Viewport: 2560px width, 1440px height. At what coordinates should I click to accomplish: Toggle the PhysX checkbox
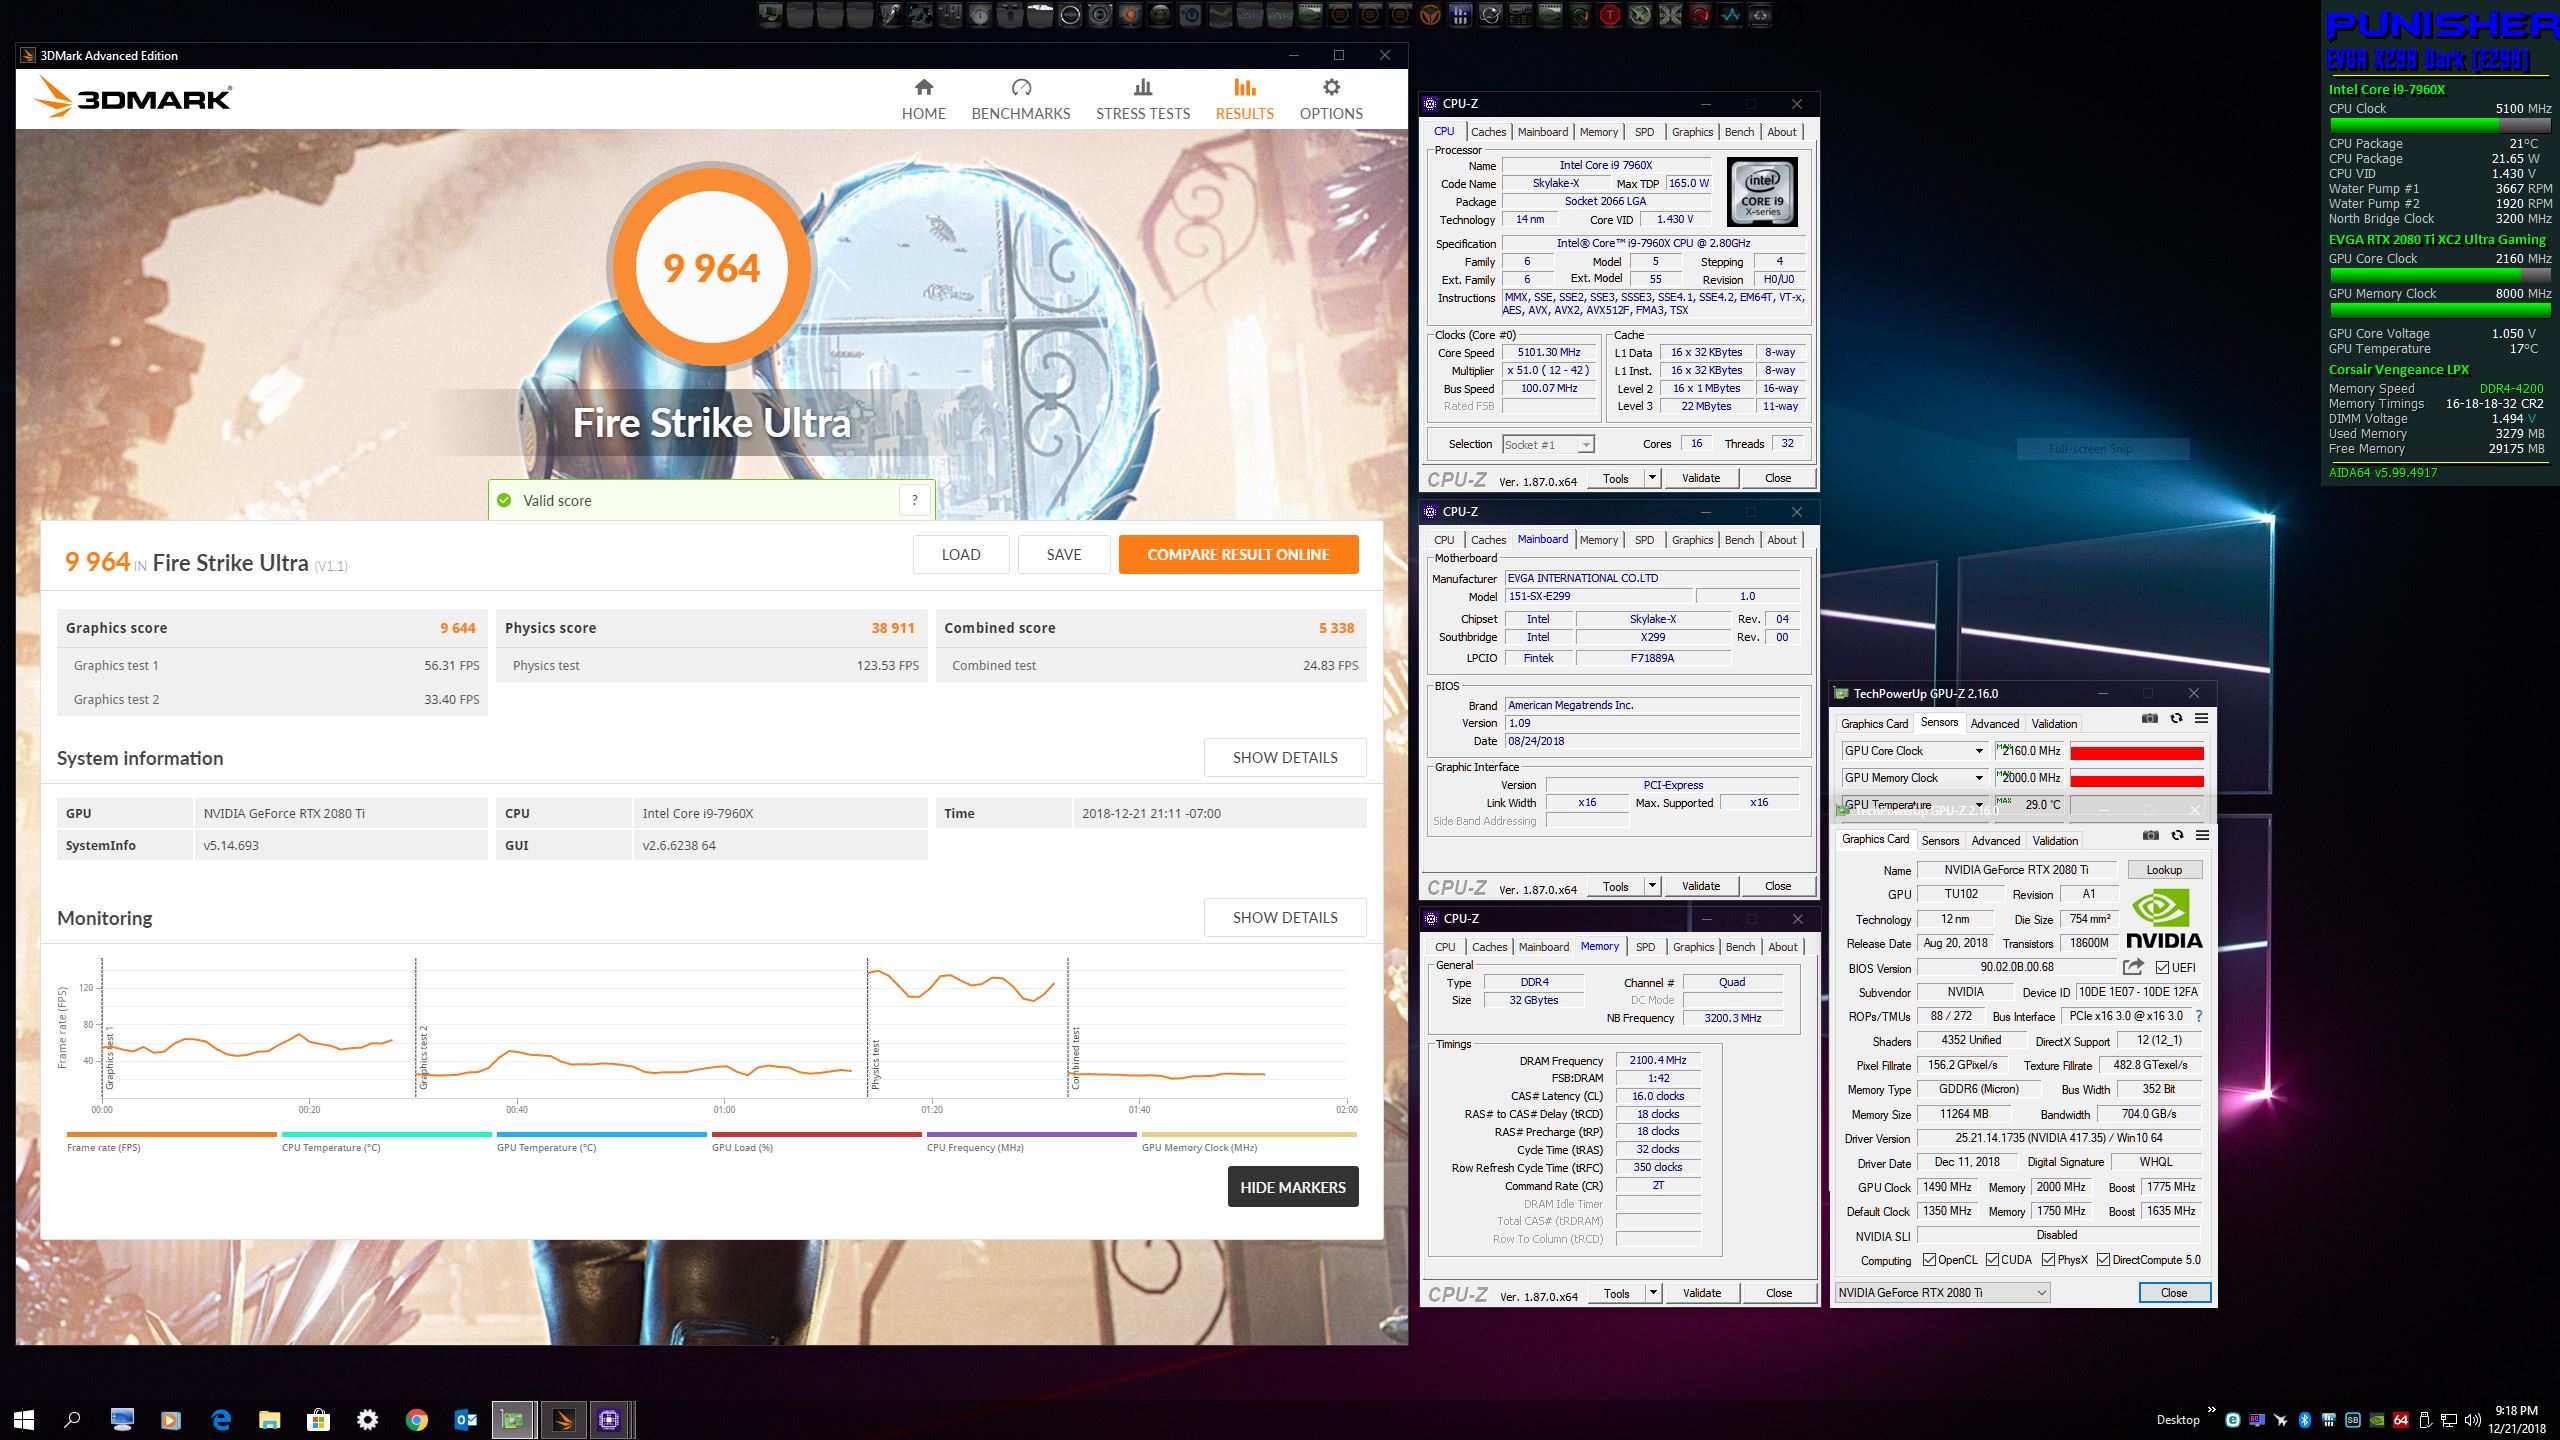(2048, 1260)
